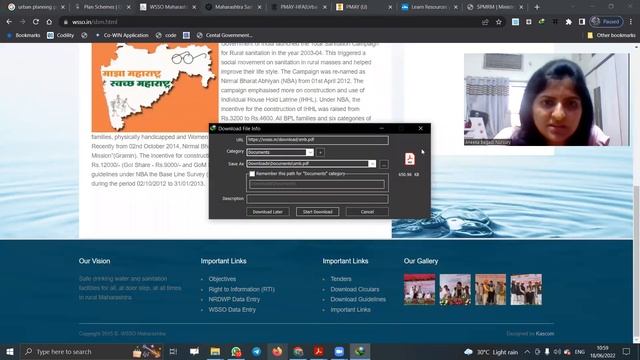The width and height of the screenshot is (640, 360).
Task: Open Important Links footer entry
Action: (350, 309)
